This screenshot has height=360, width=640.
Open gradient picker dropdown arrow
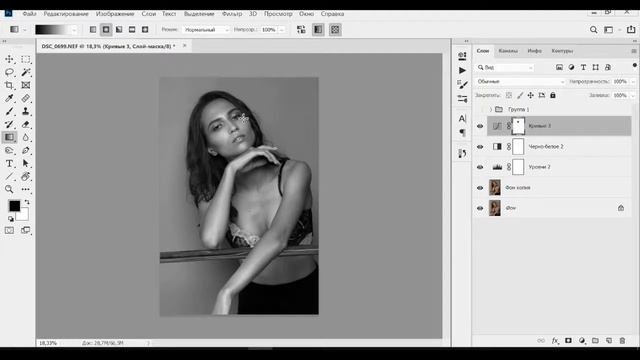pyautogui.click(x=74, y=30)
